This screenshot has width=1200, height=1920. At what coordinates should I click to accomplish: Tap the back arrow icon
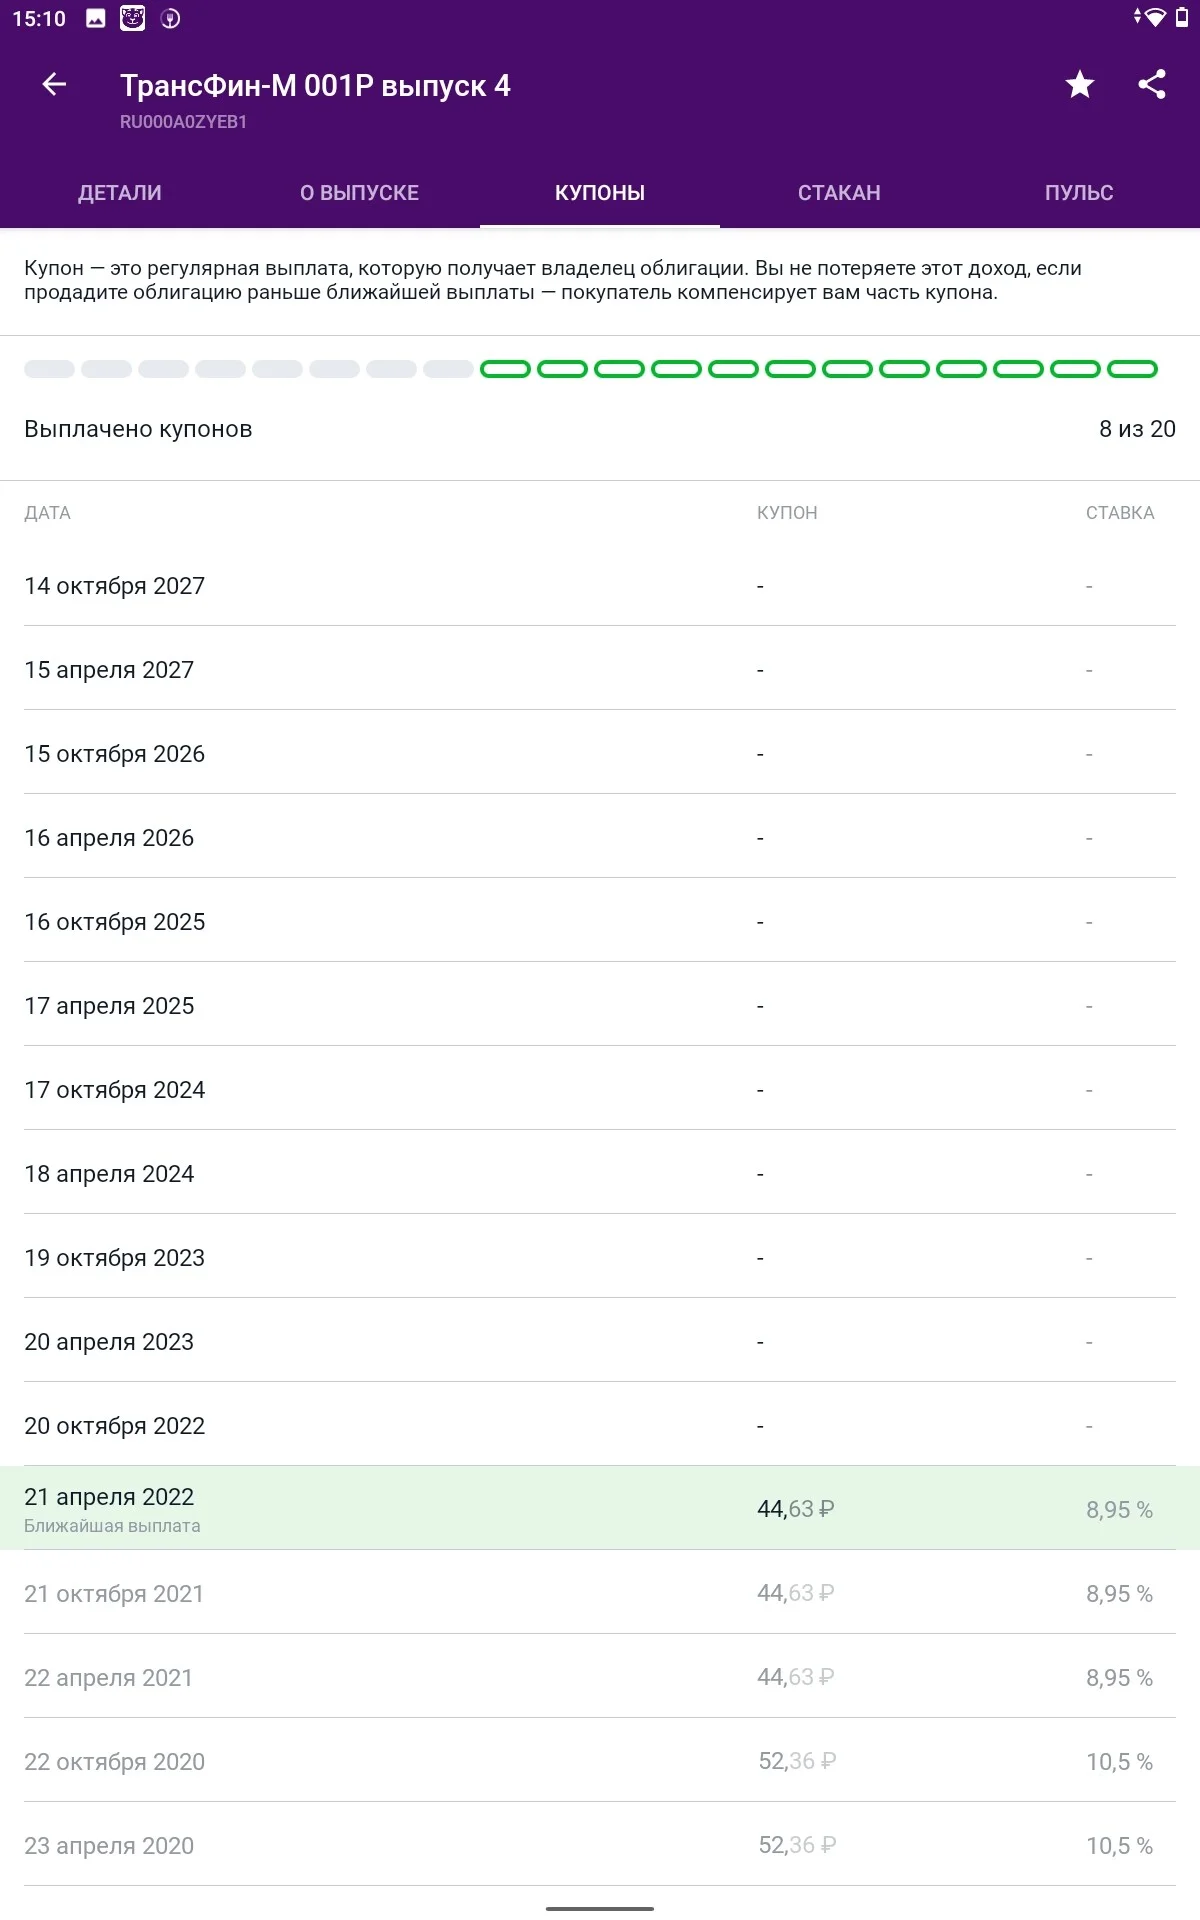(54, 85)
